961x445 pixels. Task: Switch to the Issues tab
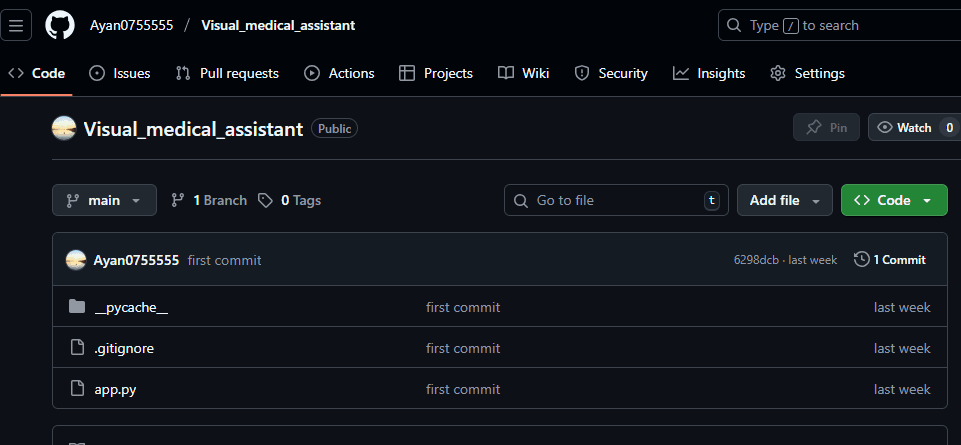120,73
